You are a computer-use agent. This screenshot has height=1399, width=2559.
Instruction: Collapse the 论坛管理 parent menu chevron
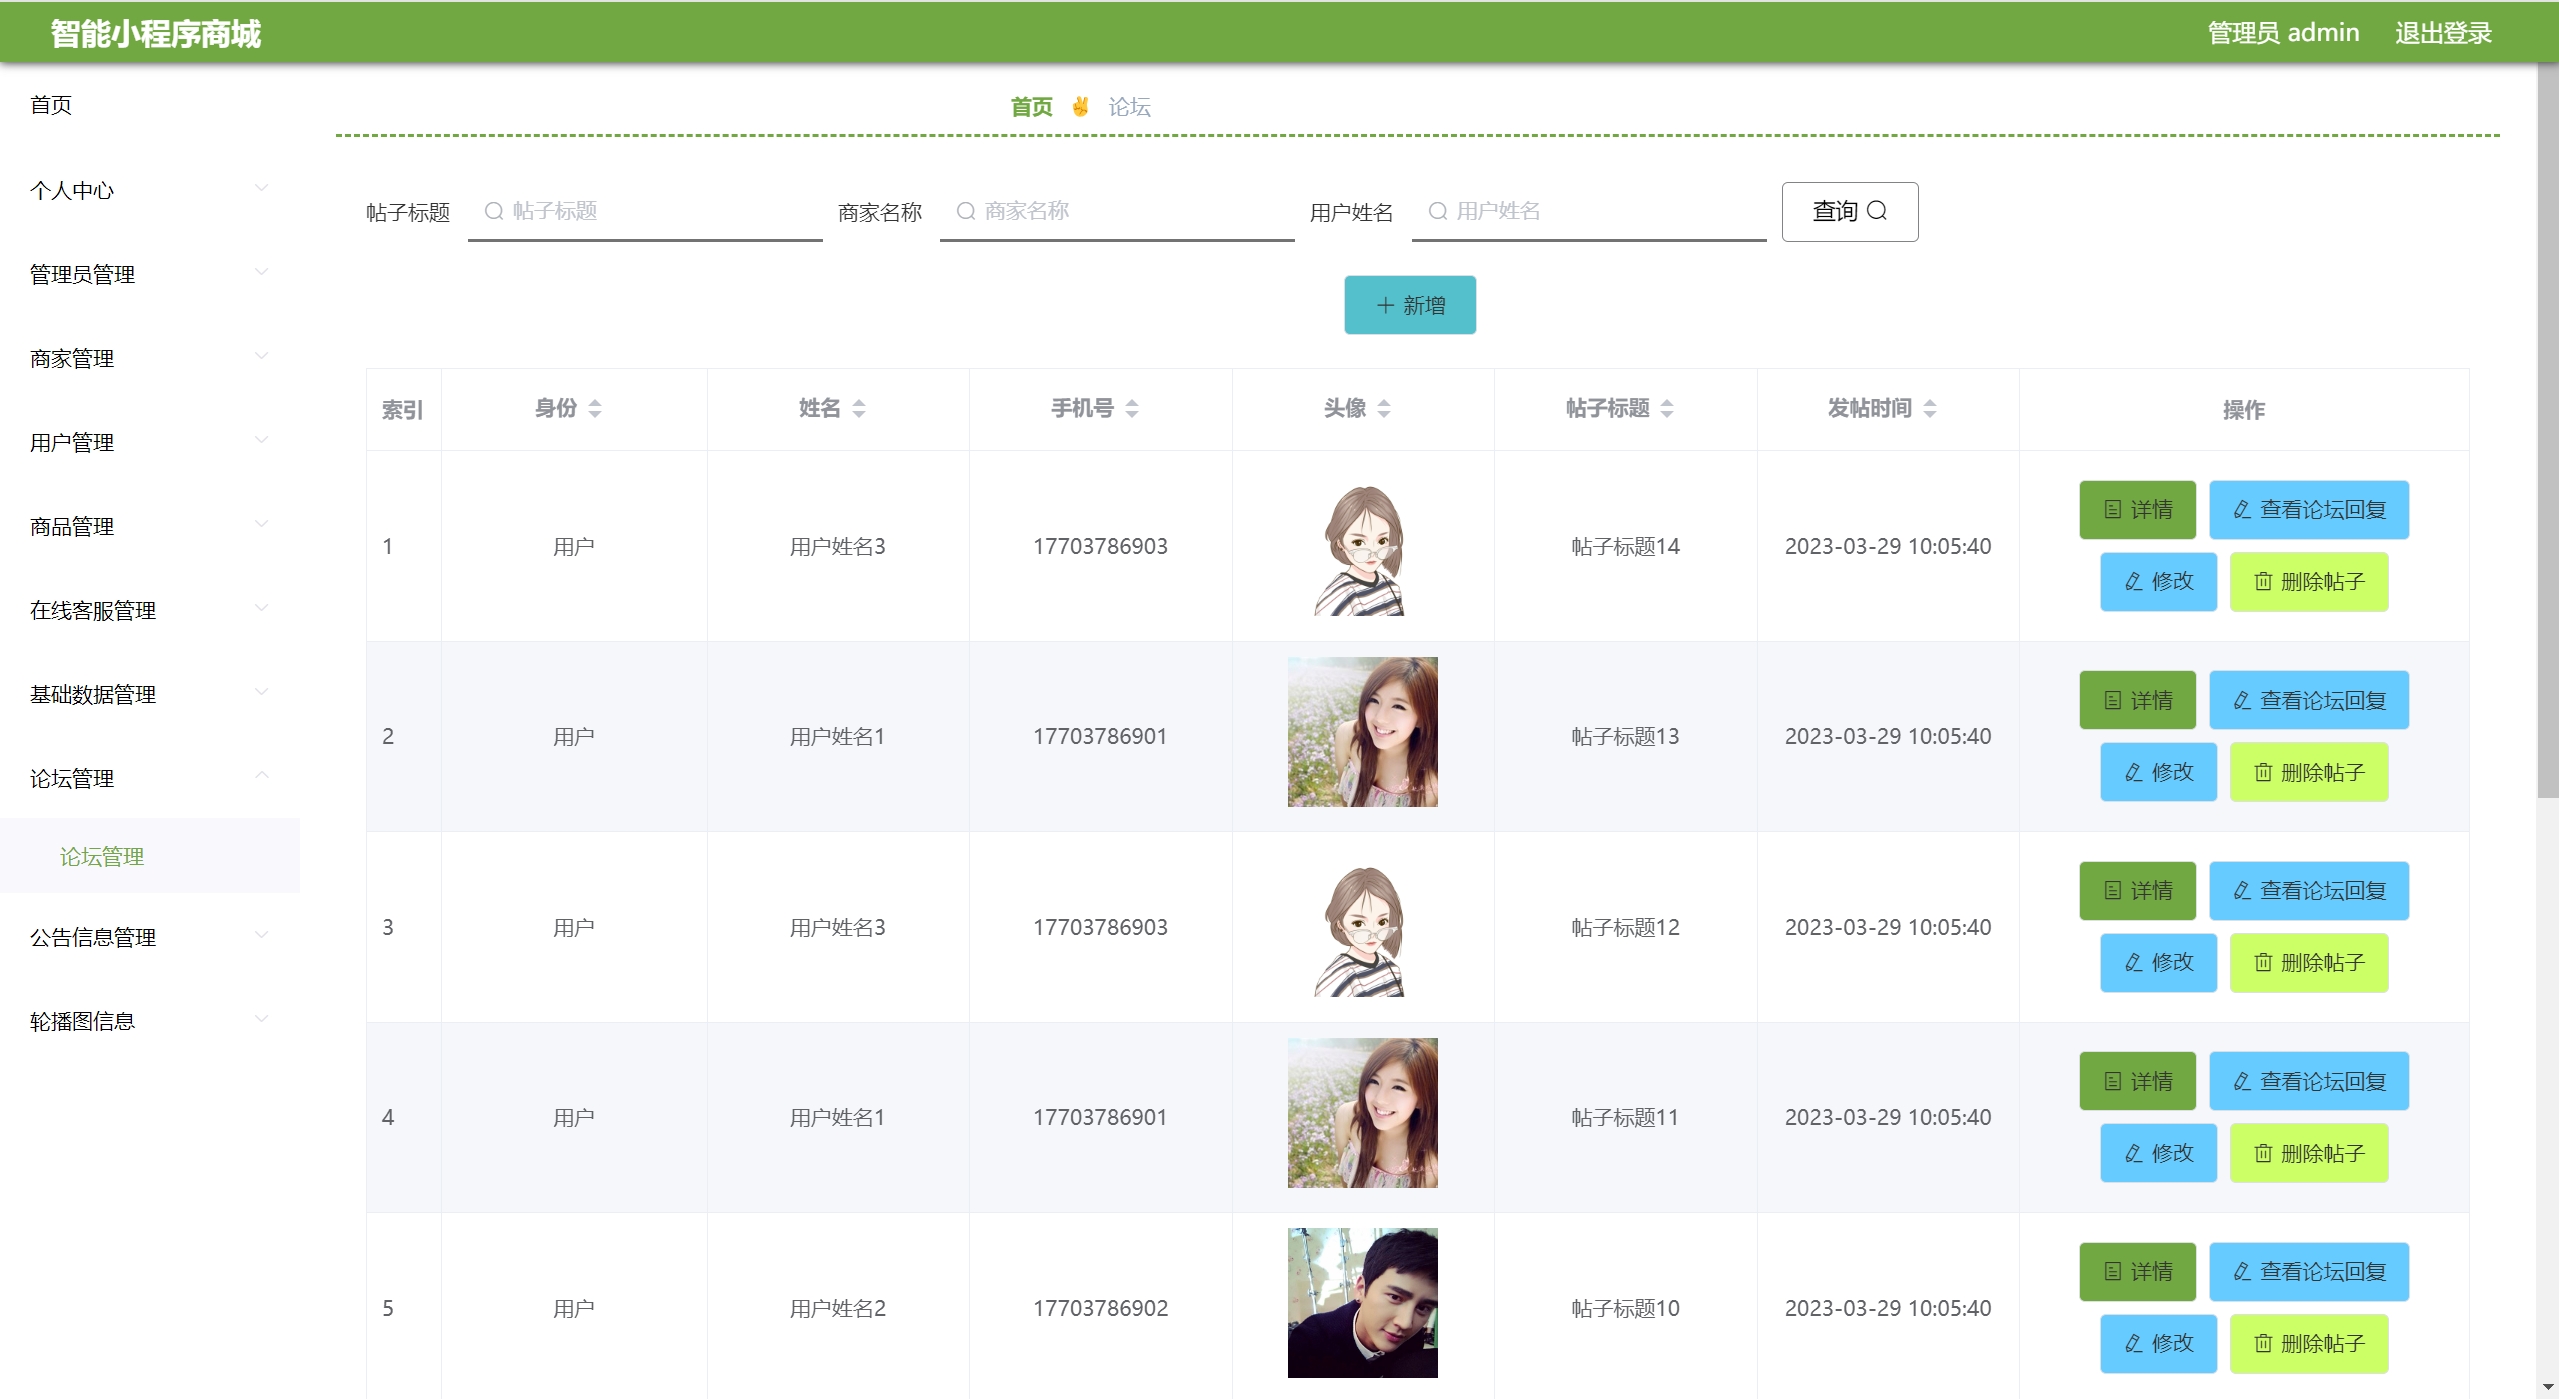pos(261,776)
